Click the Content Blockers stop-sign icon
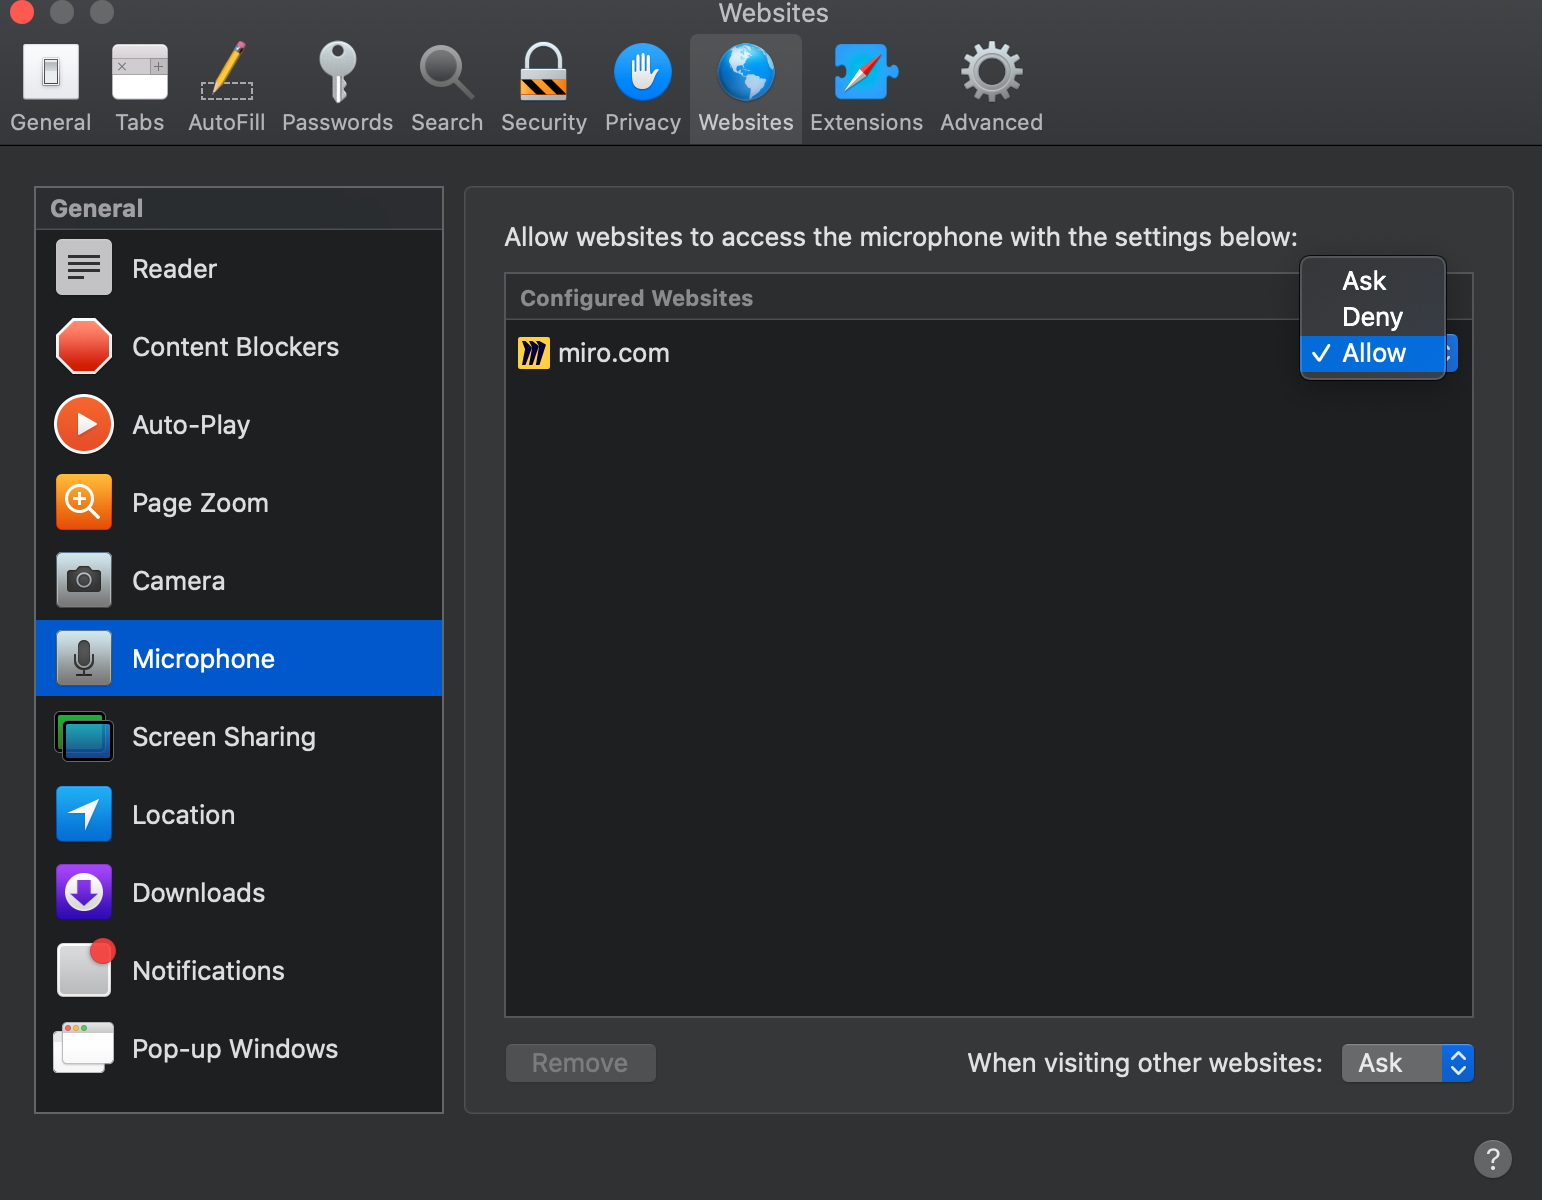The height and width of the screenshot is (1200, 1542). coord(84,347)
